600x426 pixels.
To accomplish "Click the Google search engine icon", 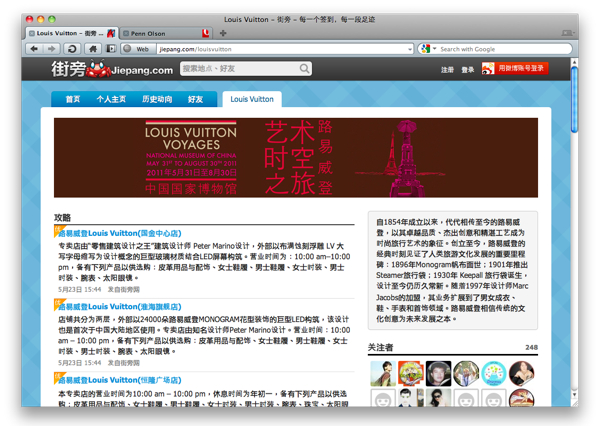I will point(425,49).
